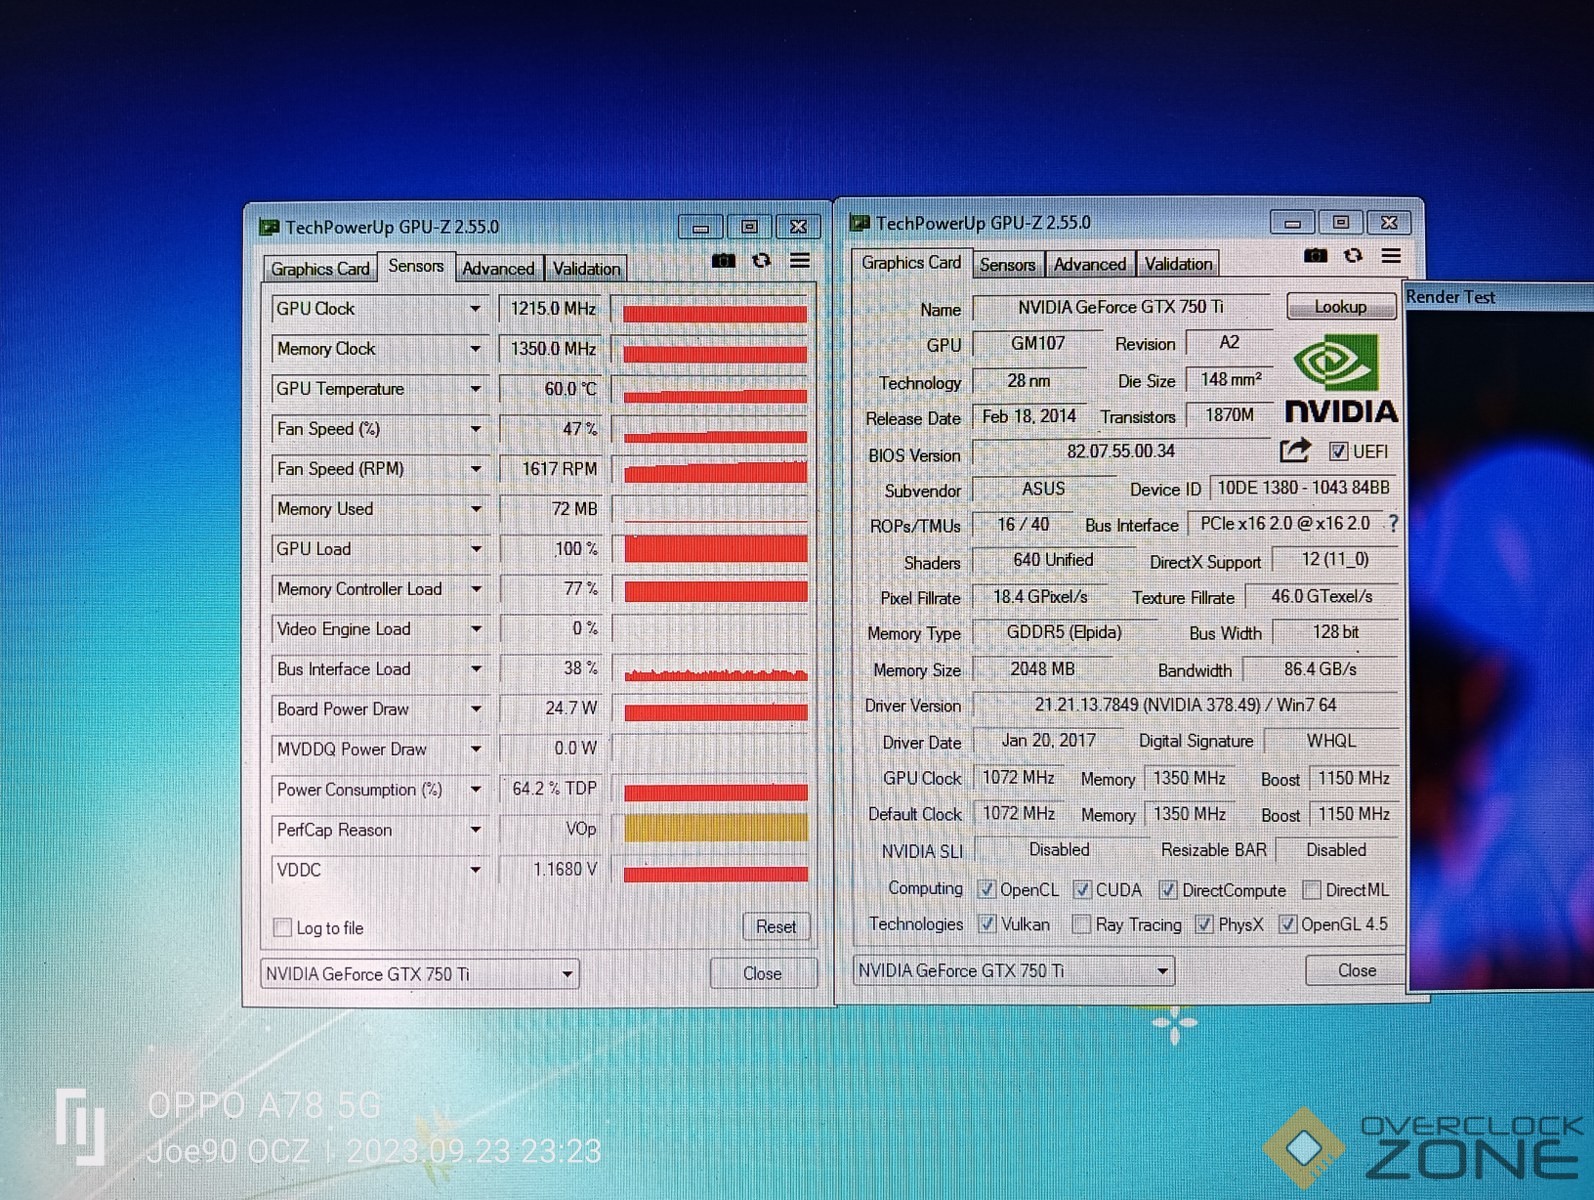The image size is (1594, 1200).
Task: Toggle the DirectCompute checkbox
Action: [x=1169, y=889]
